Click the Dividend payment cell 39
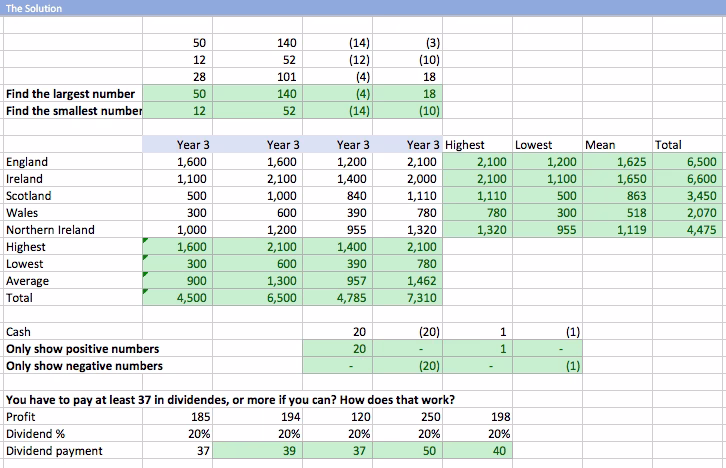The width and height of the screenshot is (726, 468). click(x=257, y=451)
